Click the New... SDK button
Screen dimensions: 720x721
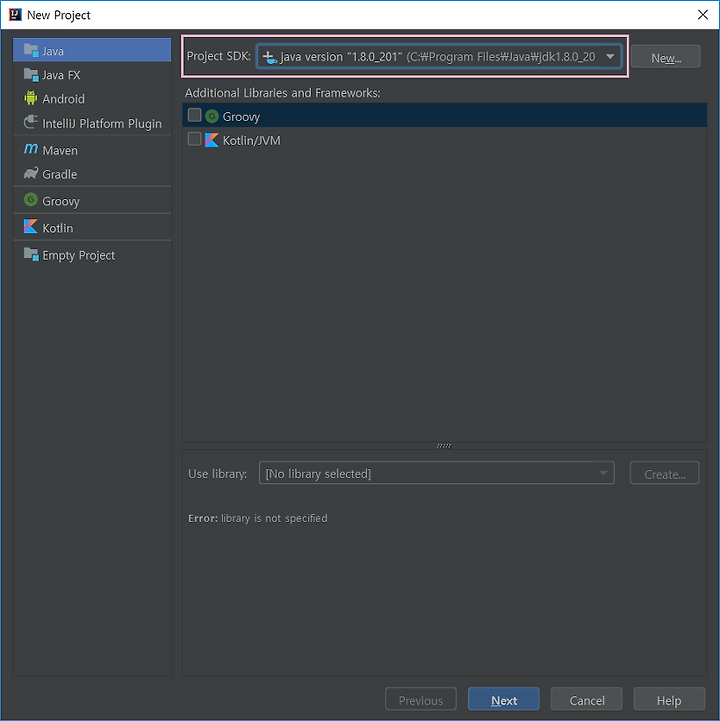(666, 57)
